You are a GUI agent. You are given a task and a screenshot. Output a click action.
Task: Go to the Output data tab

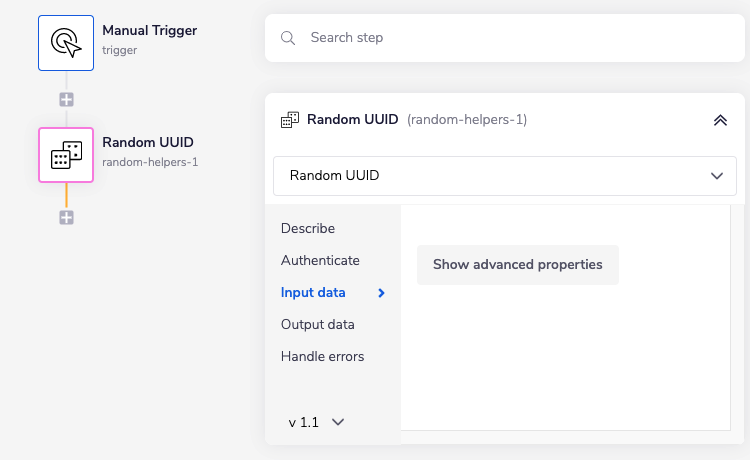point(318,325)
